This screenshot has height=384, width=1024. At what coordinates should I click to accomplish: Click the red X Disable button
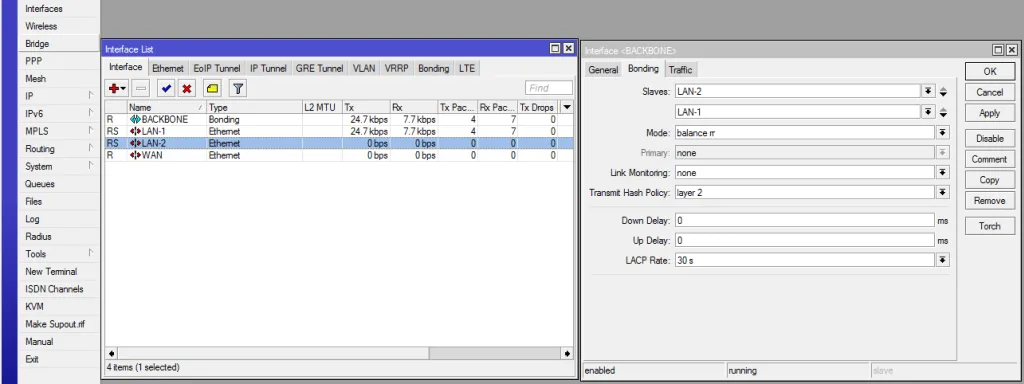point(187,88)
